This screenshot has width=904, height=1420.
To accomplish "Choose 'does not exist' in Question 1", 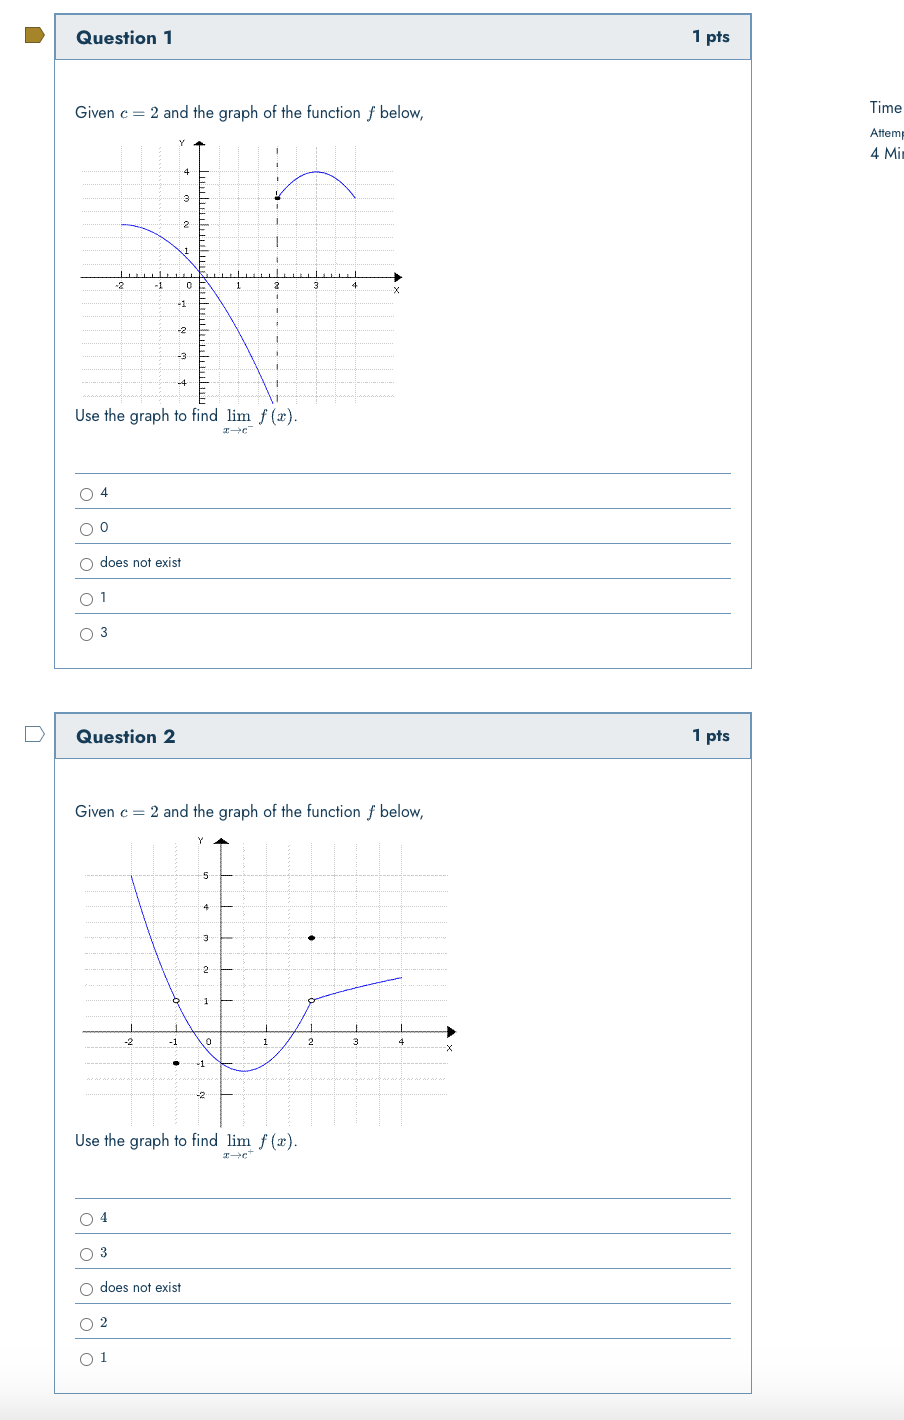I will [86, 563].
